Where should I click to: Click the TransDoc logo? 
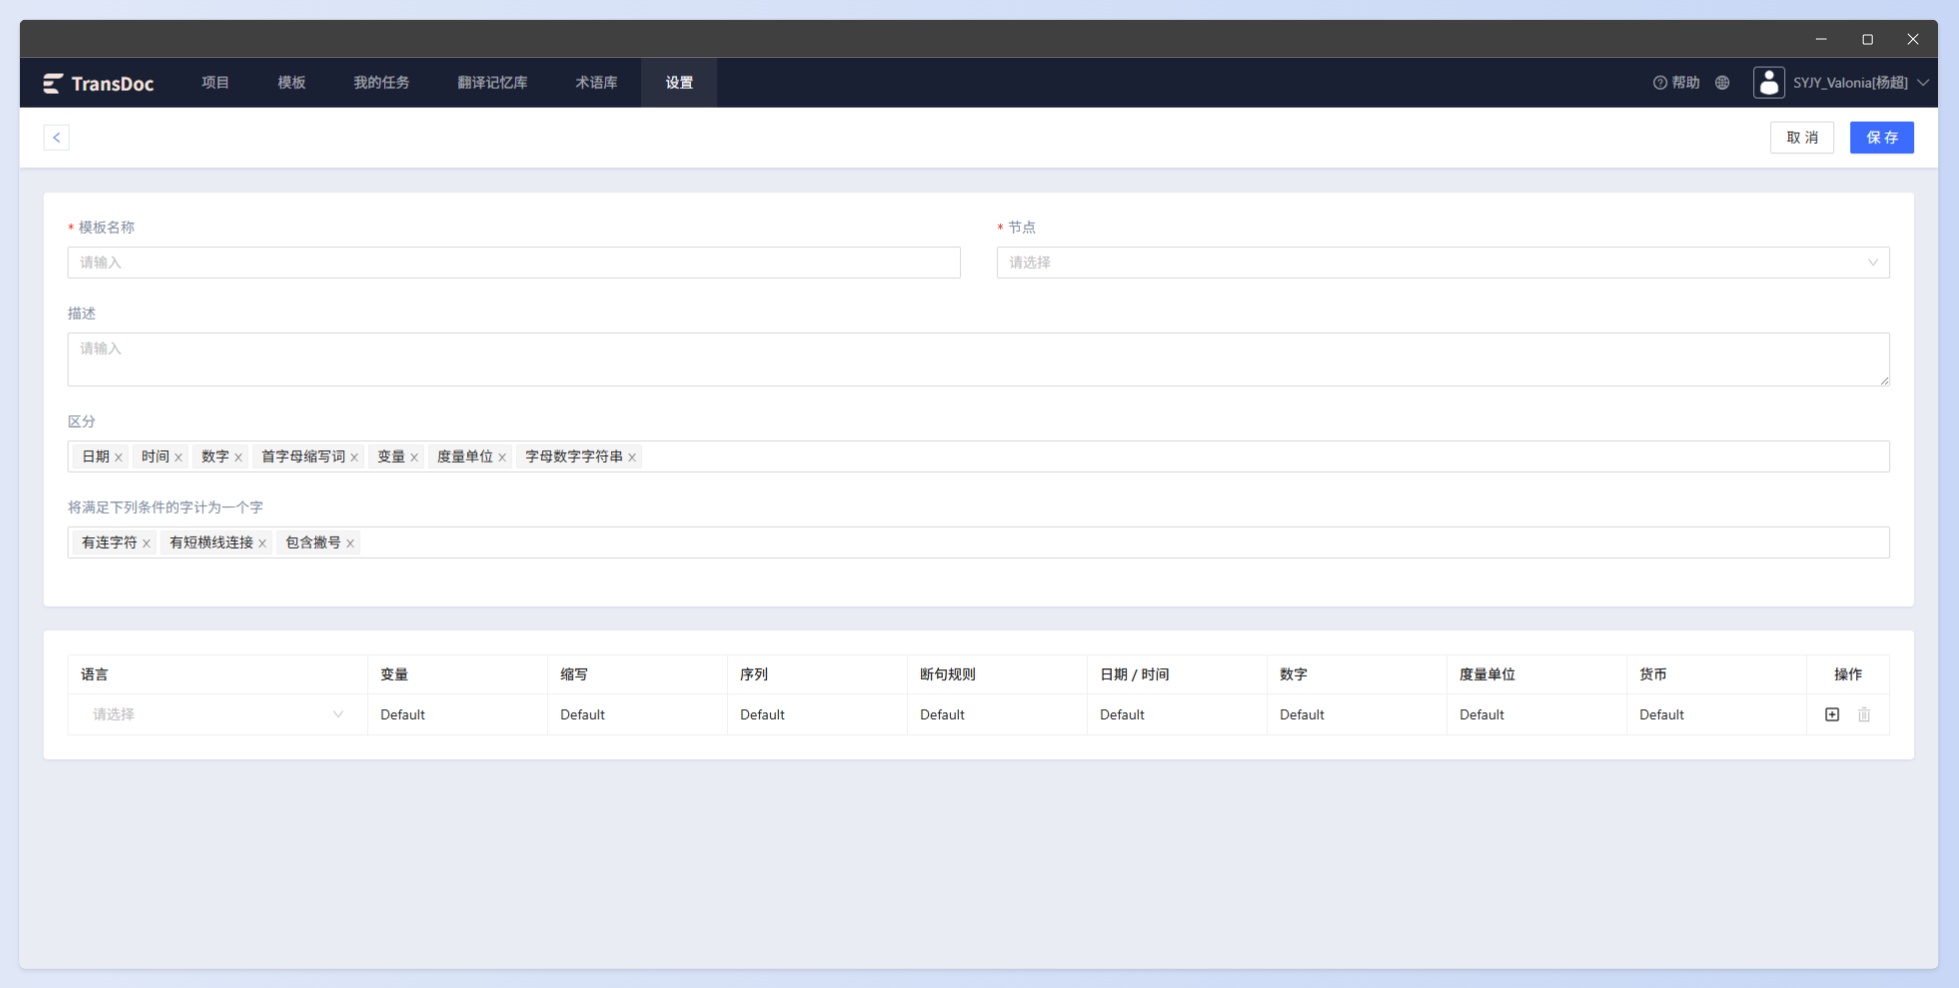pos(98,83)
